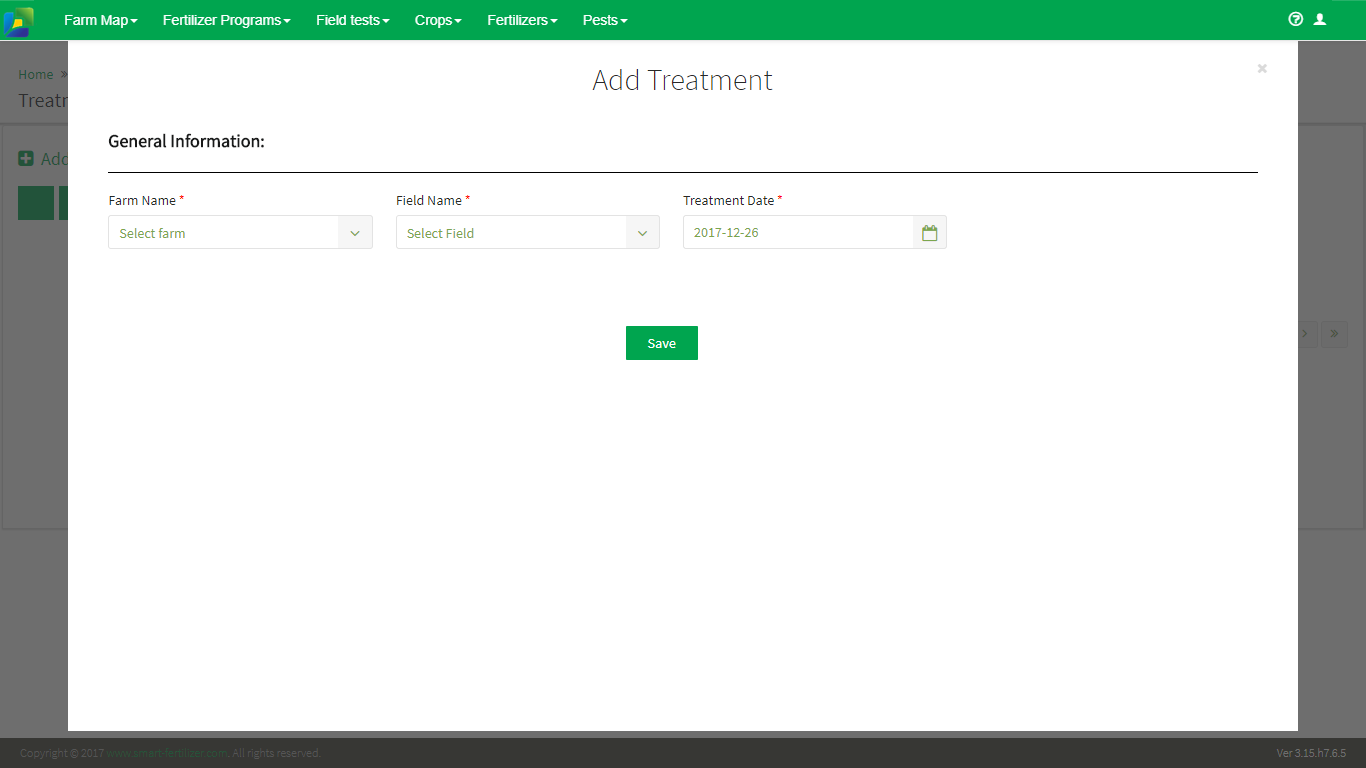Screen dimensions: 1366x768
Task: Open the Fertilizer Programs menu
Action: 227,20
